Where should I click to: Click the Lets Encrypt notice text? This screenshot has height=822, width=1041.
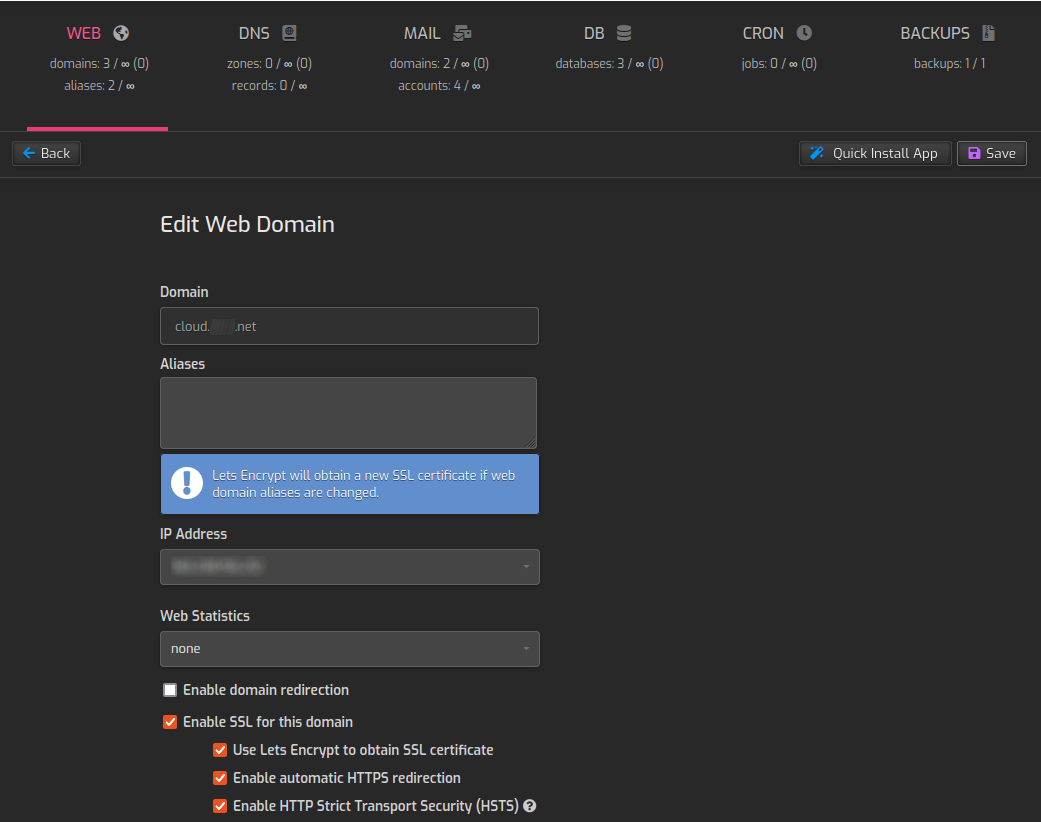[x=363, y=484]
